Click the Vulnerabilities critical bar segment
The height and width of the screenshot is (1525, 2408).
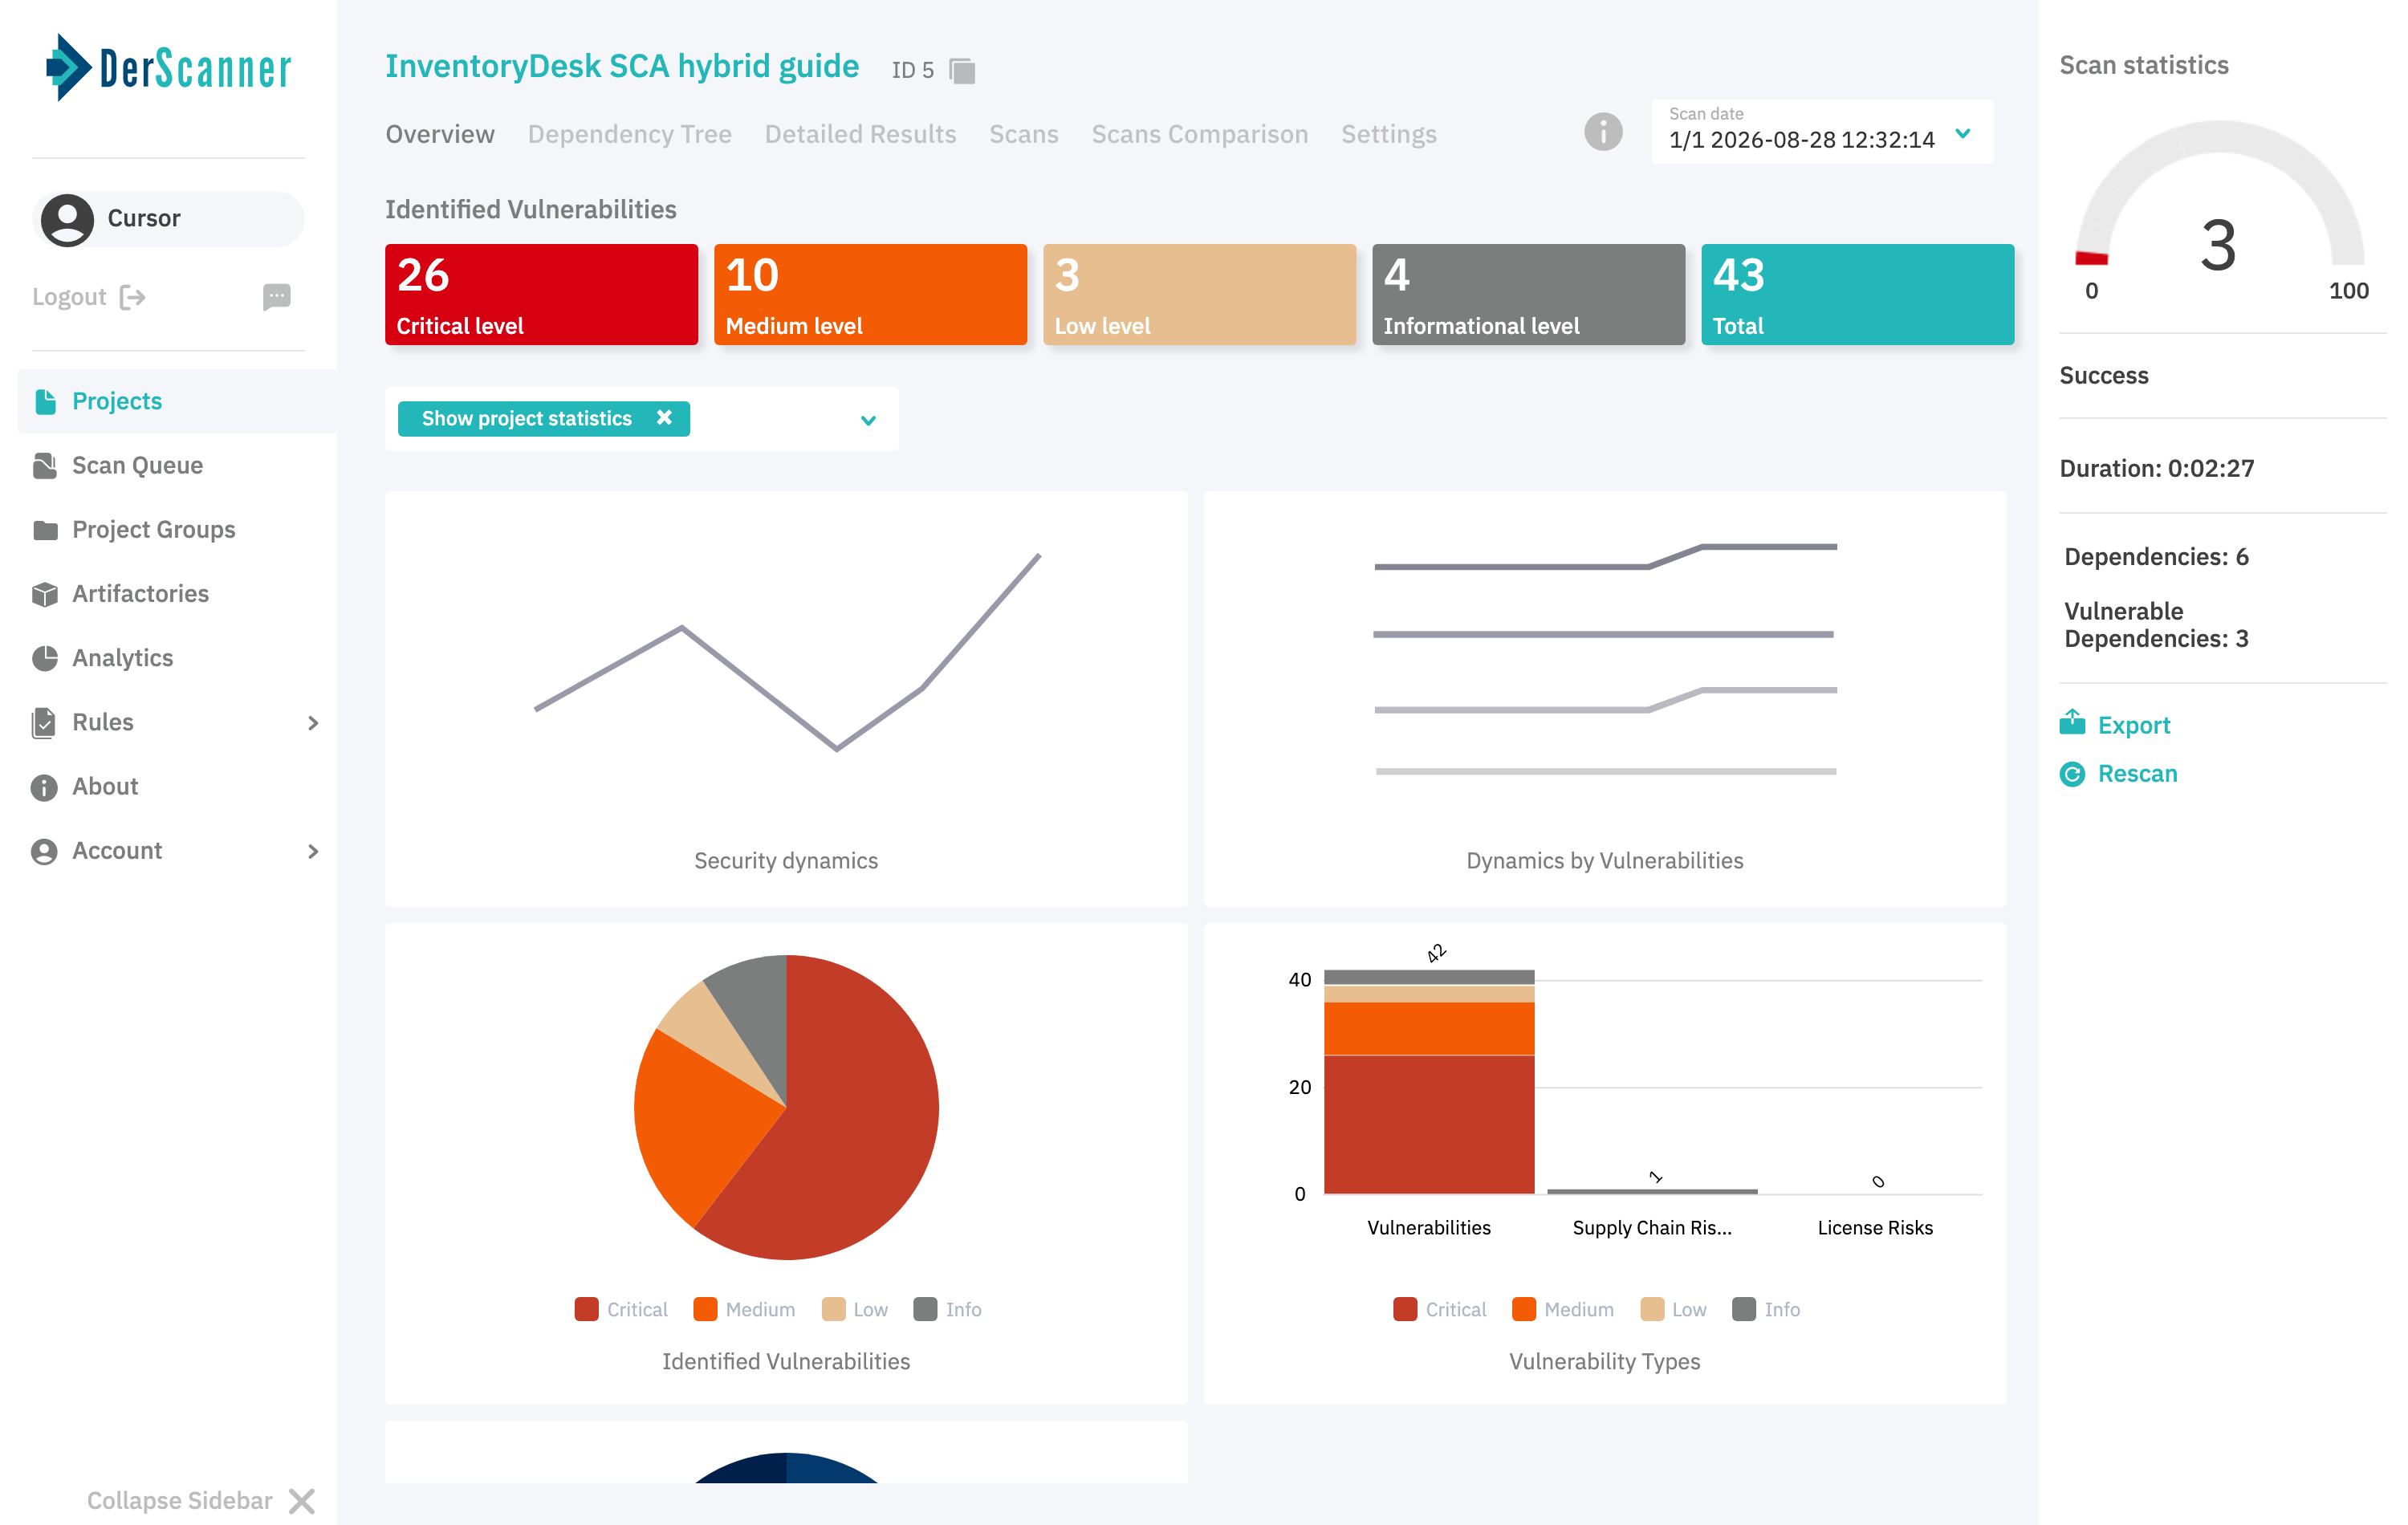coord(1429,1124)
